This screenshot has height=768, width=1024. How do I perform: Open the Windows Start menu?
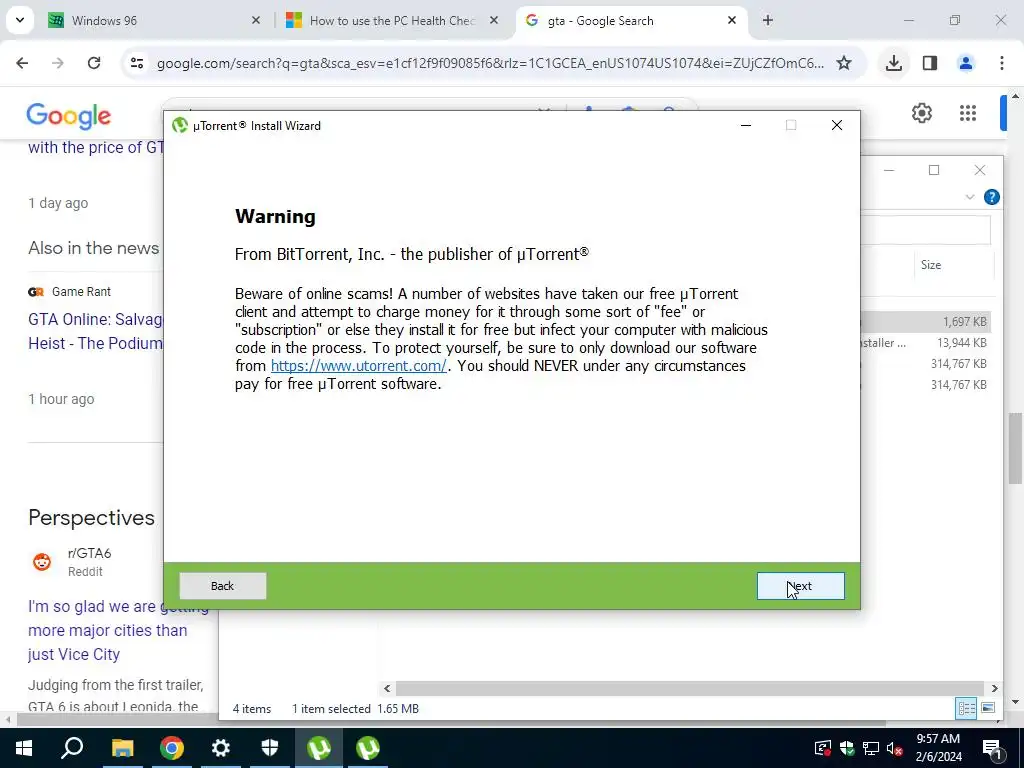(24, 748)
